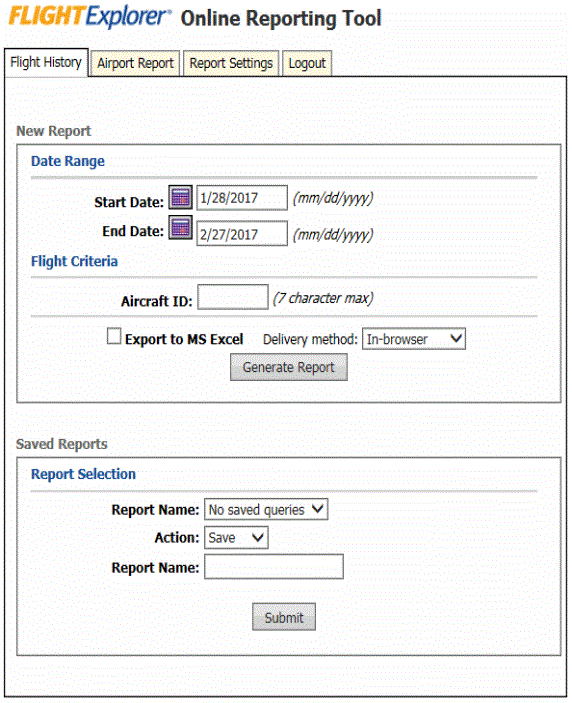Click the Online Reporting Tool title
Viewport: 572px width, 703px height.
pos(281,19)
